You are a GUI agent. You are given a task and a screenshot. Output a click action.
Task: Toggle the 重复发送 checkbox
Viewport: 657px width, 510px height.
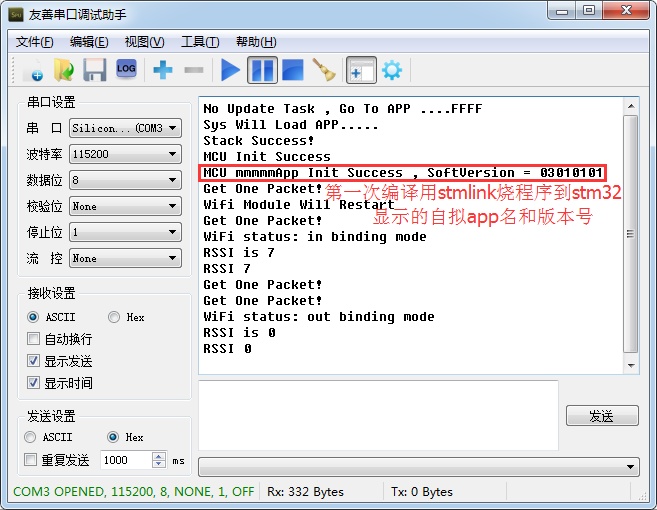(x=31, y=460)
